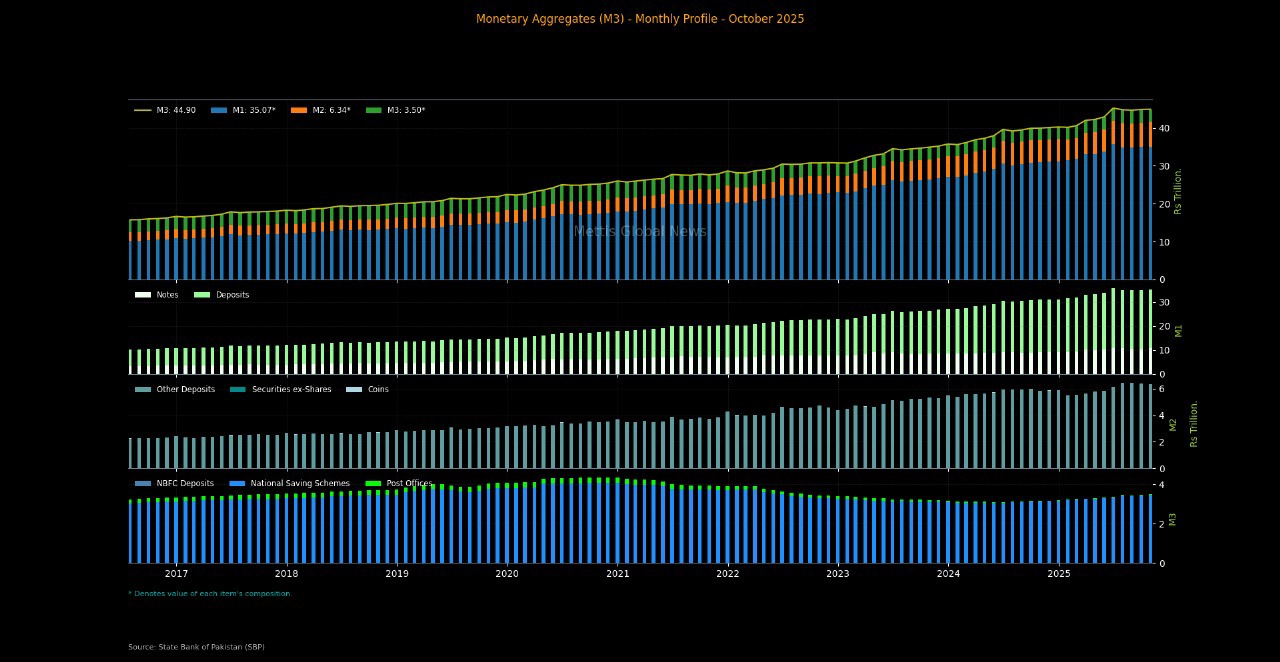Select the 2017 x-axis year label
The width and height of the screenshot is (1280, 662).
pyautogui.click(x=176, y=574)
